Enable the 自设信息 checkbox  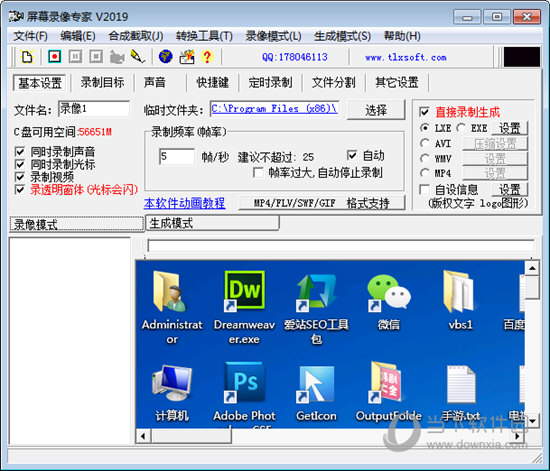tap(424, 190)
